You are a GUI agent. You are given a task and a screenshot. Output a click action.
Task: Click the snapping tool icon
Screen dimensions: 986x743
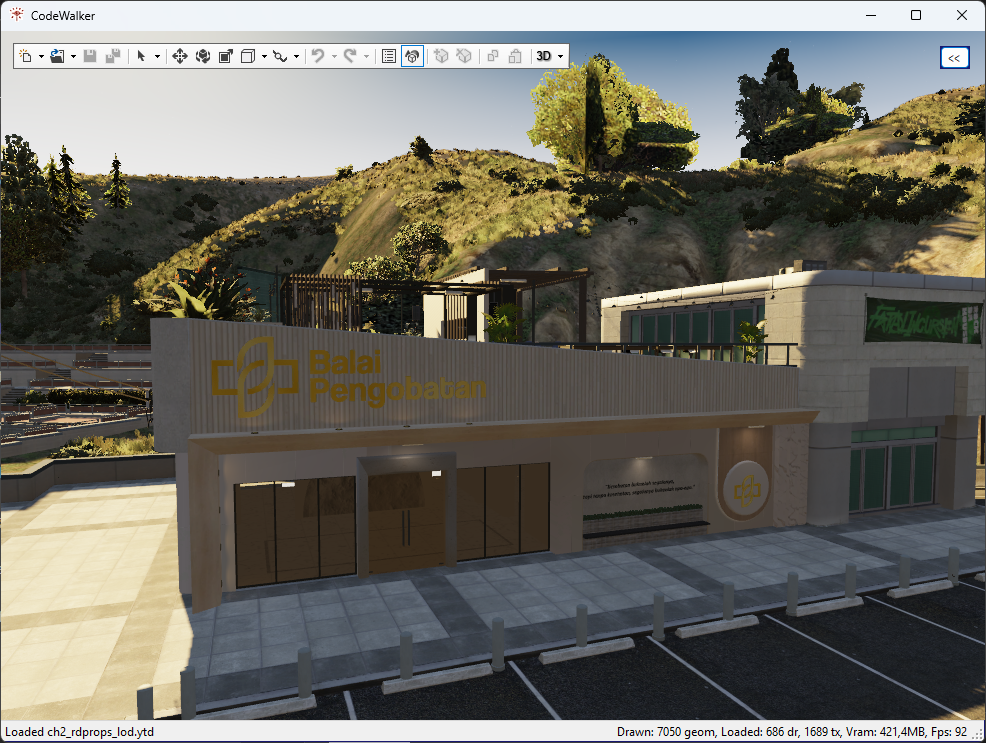[x=280, y=57]
